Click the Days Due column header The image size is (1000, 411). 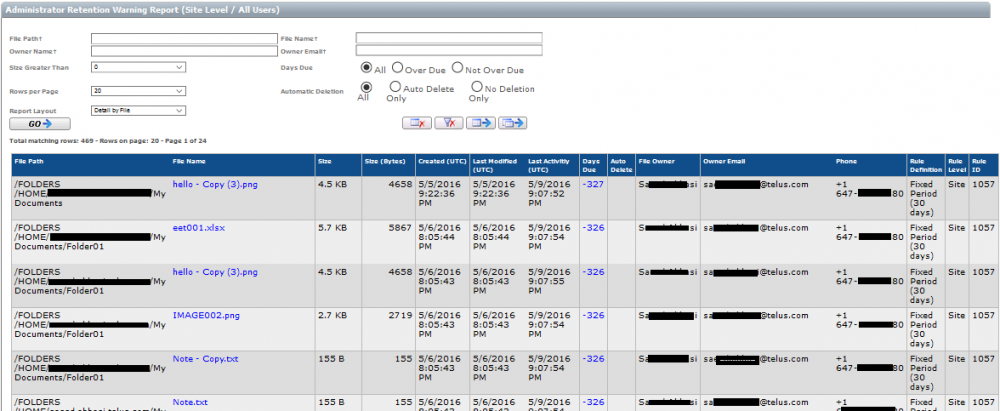(x=592, y=164)
